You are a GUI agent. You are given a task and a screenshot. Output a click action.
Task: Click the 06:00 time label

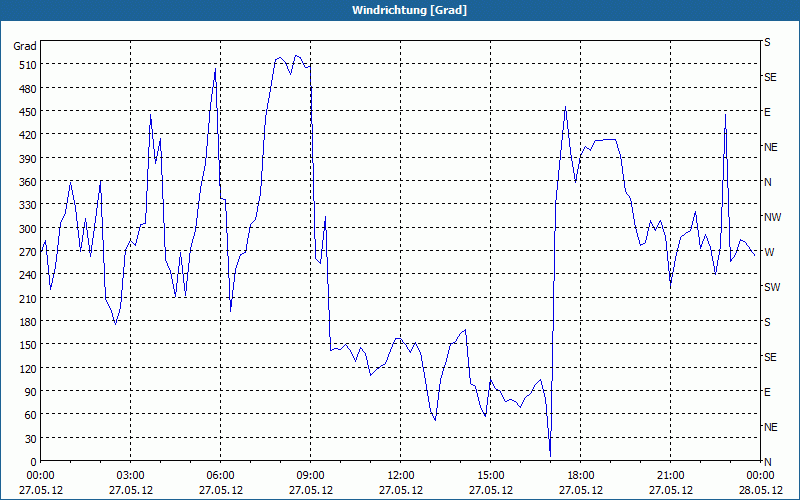click(220, 476)
